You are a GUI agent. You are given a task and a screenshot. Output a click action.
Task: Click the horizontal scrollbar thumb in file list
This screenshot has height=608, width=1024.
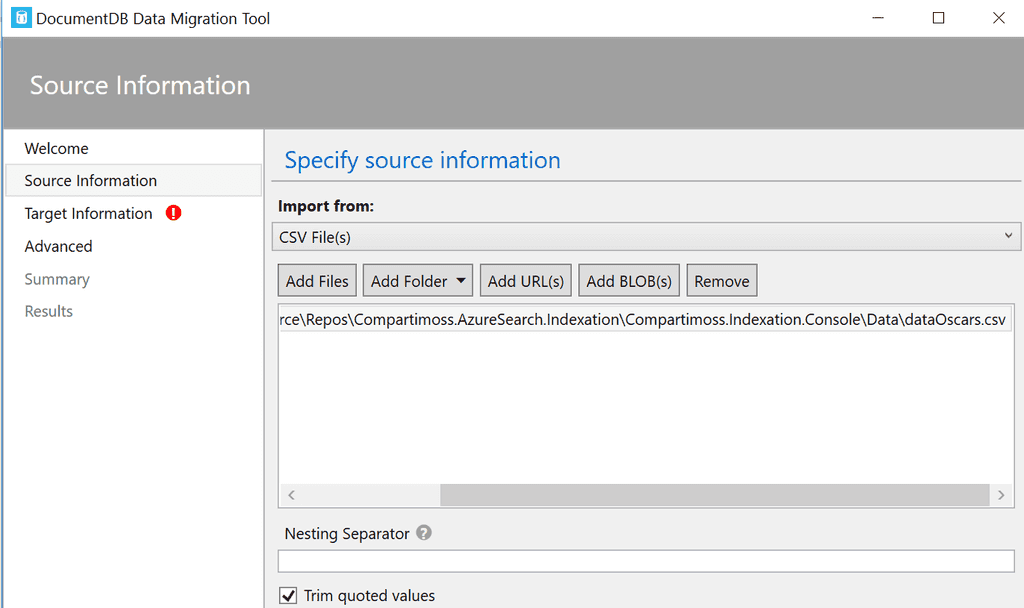[x=714, y=495]
